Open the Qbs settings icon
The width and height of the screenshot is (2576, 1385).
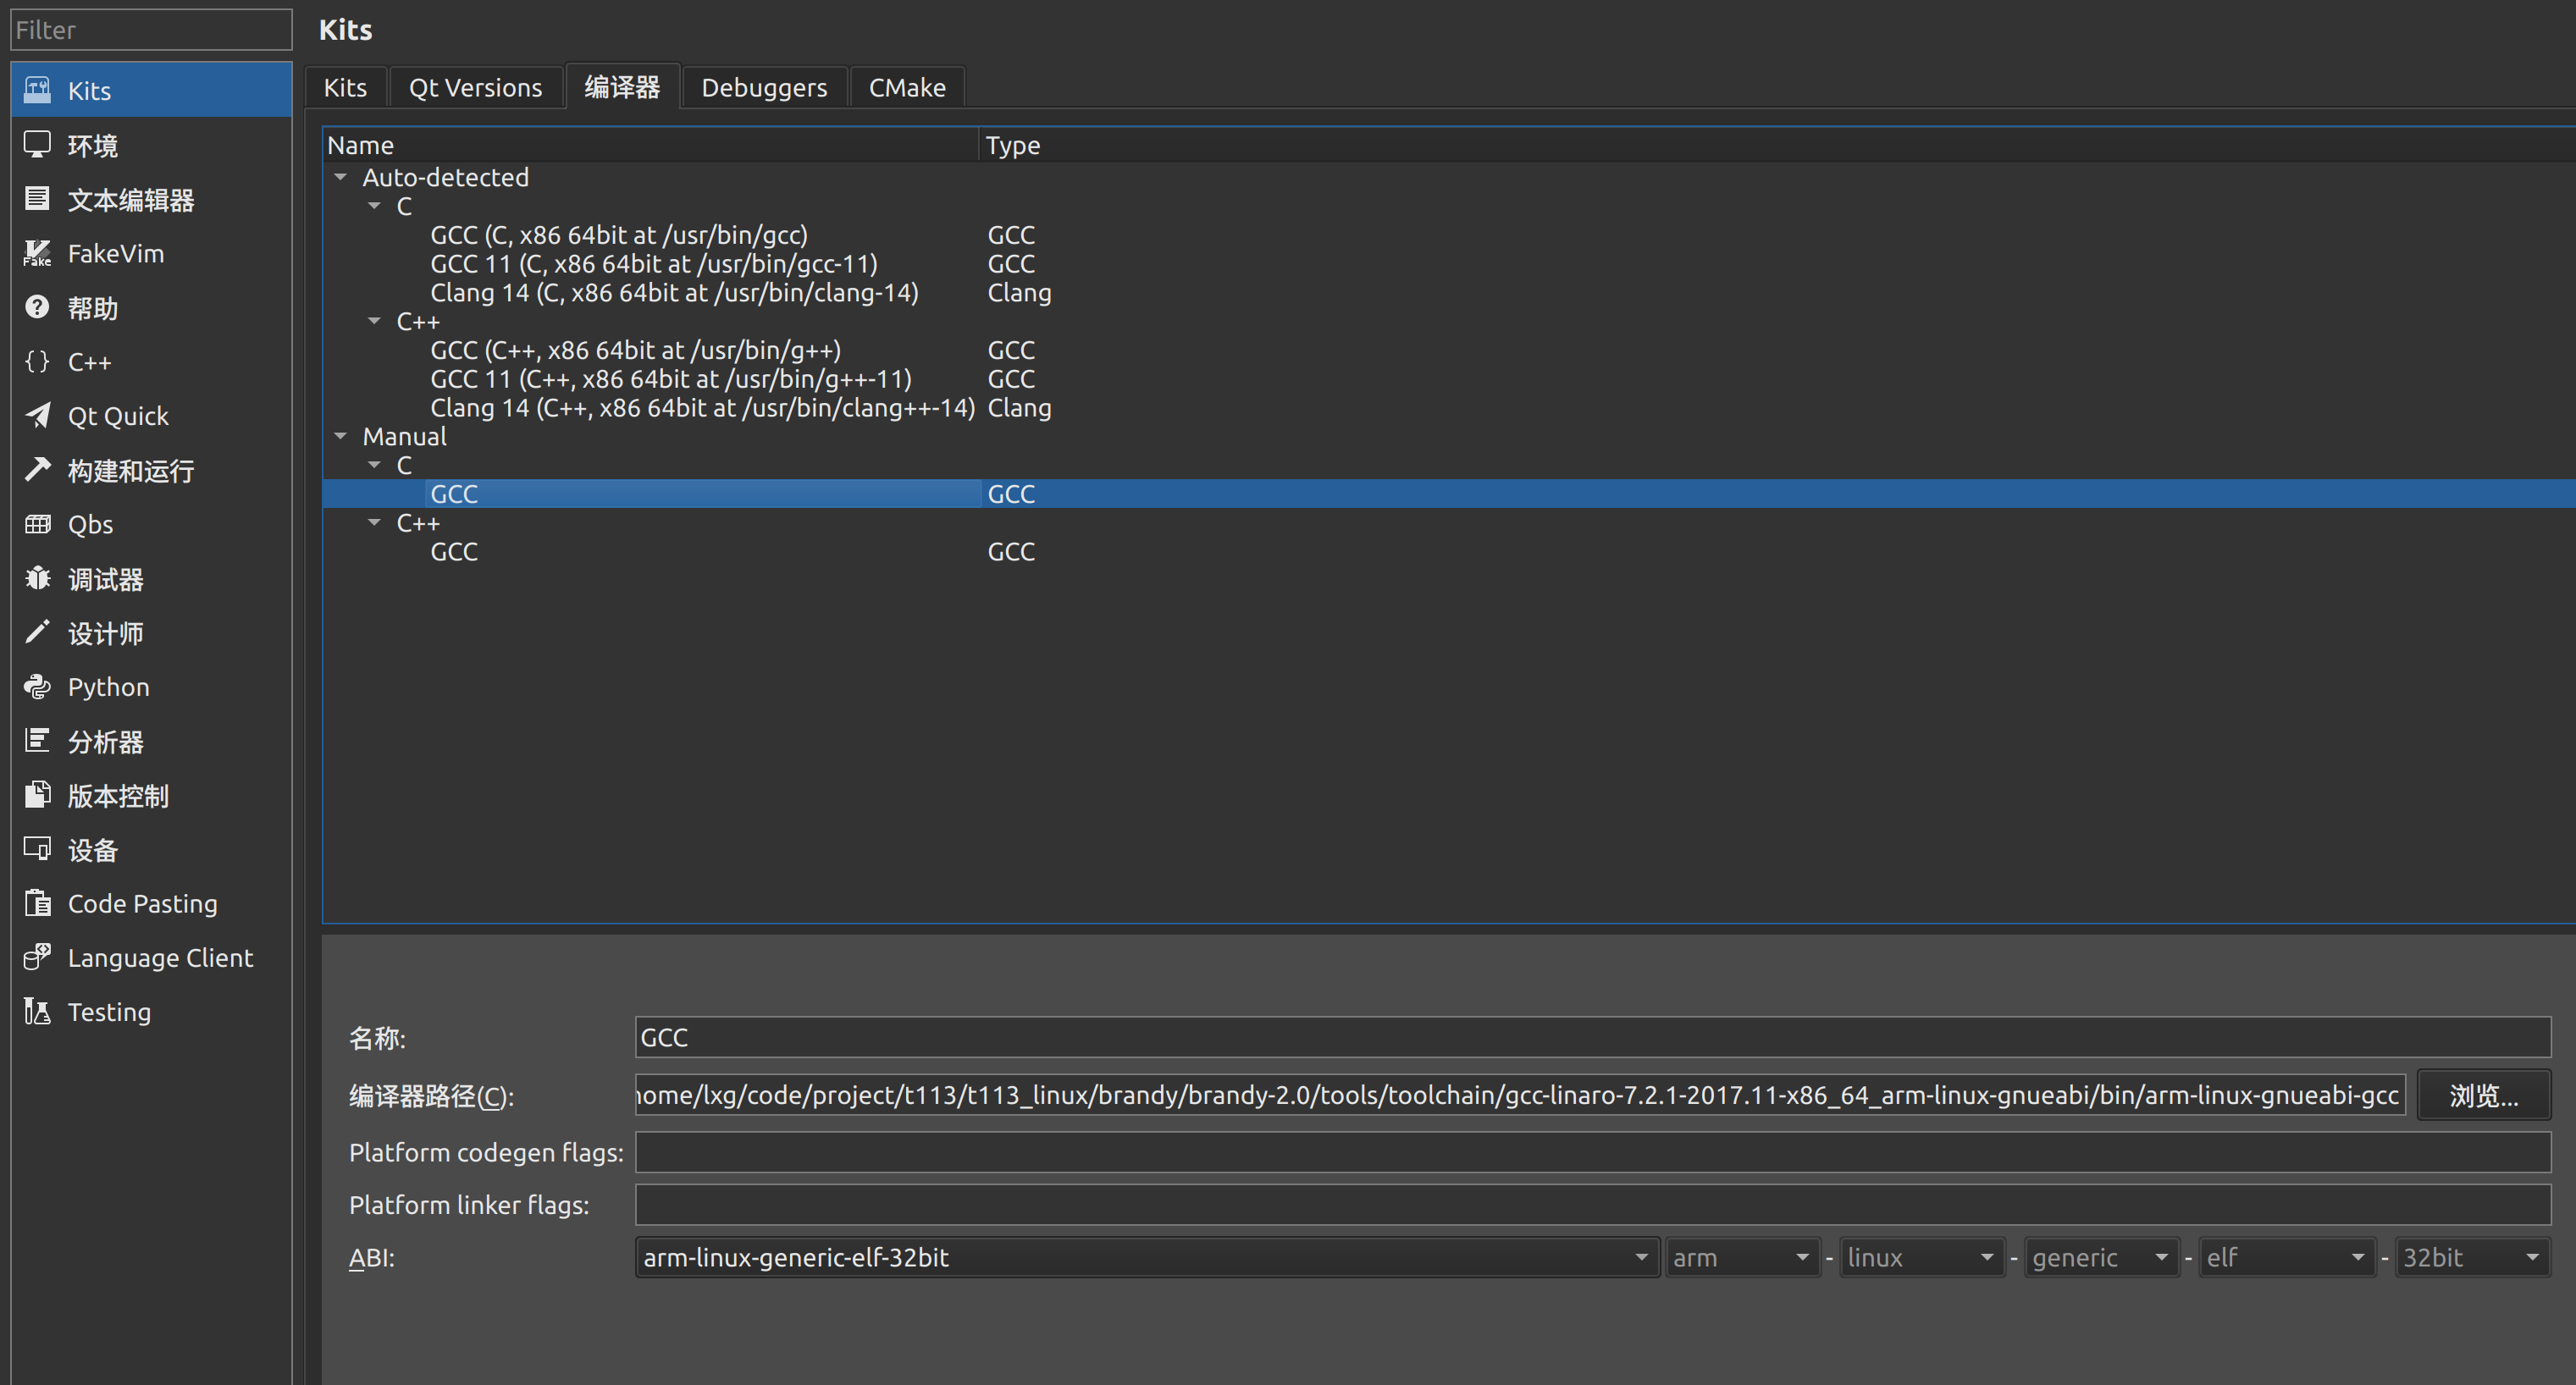tap(37, 524)
